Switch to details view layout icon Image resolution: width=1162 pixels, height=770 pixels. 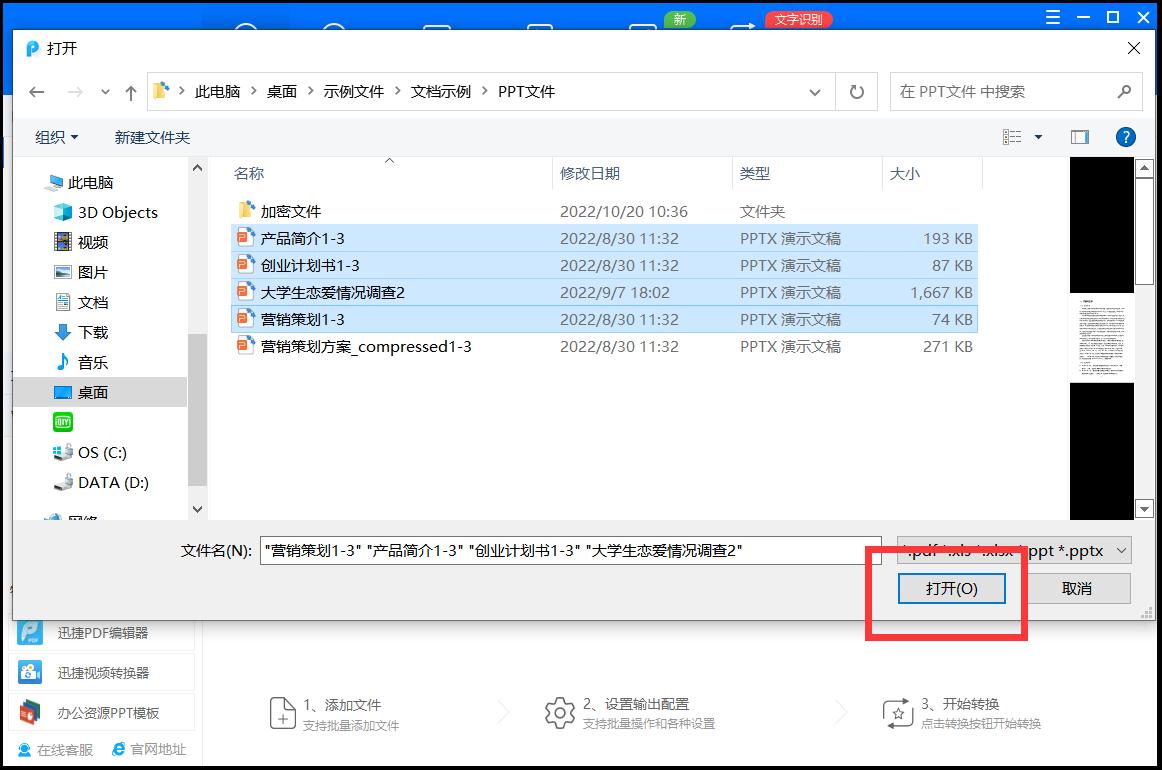coord(1014,137)
